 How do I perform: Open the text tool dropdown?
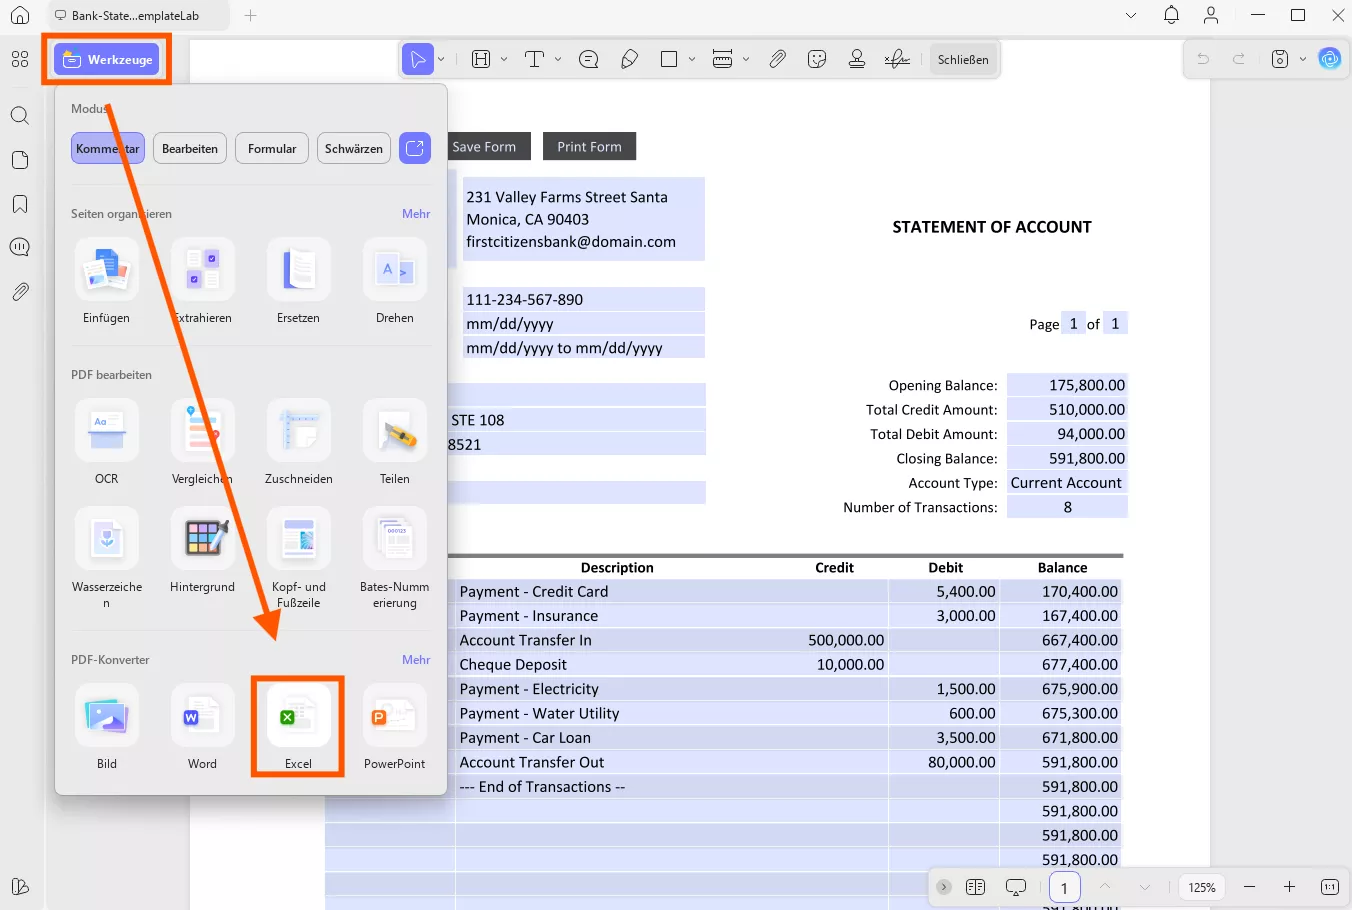[x=556, y=58]
